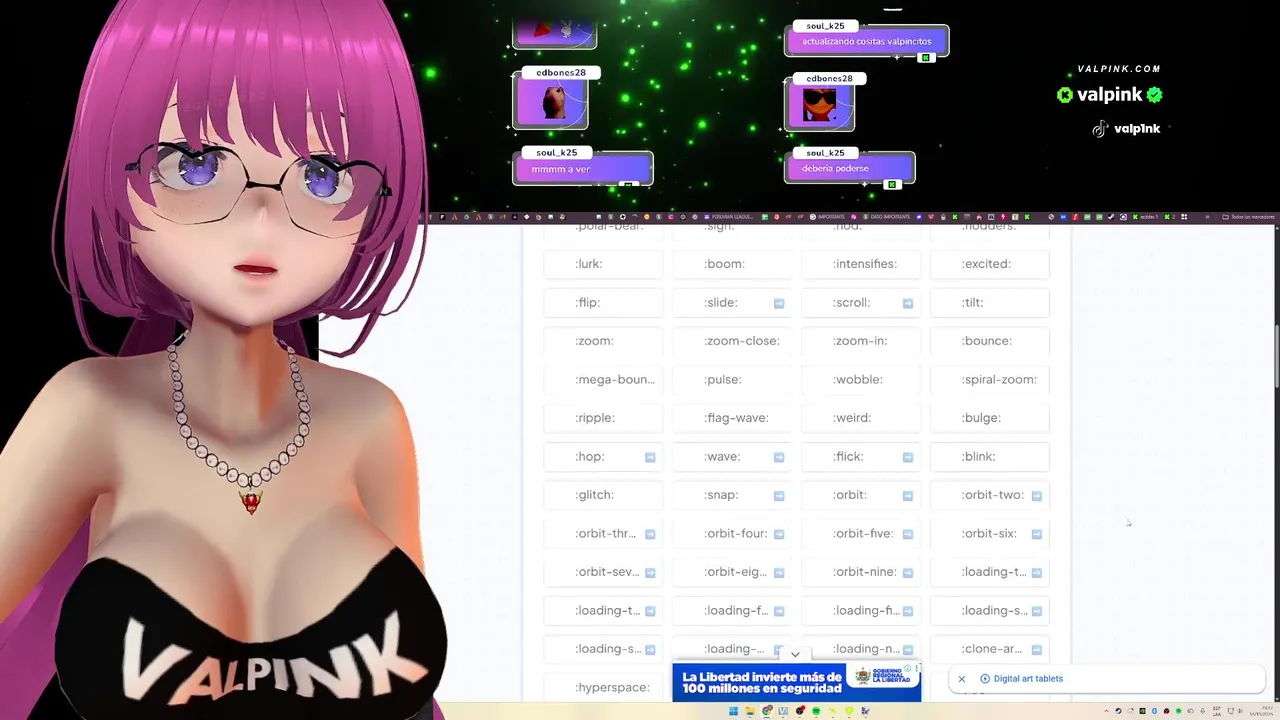Click the blue arrow icon beside :wave:
The height and width of the screenshot is (720, 1280).
click(x=779, y=457)
